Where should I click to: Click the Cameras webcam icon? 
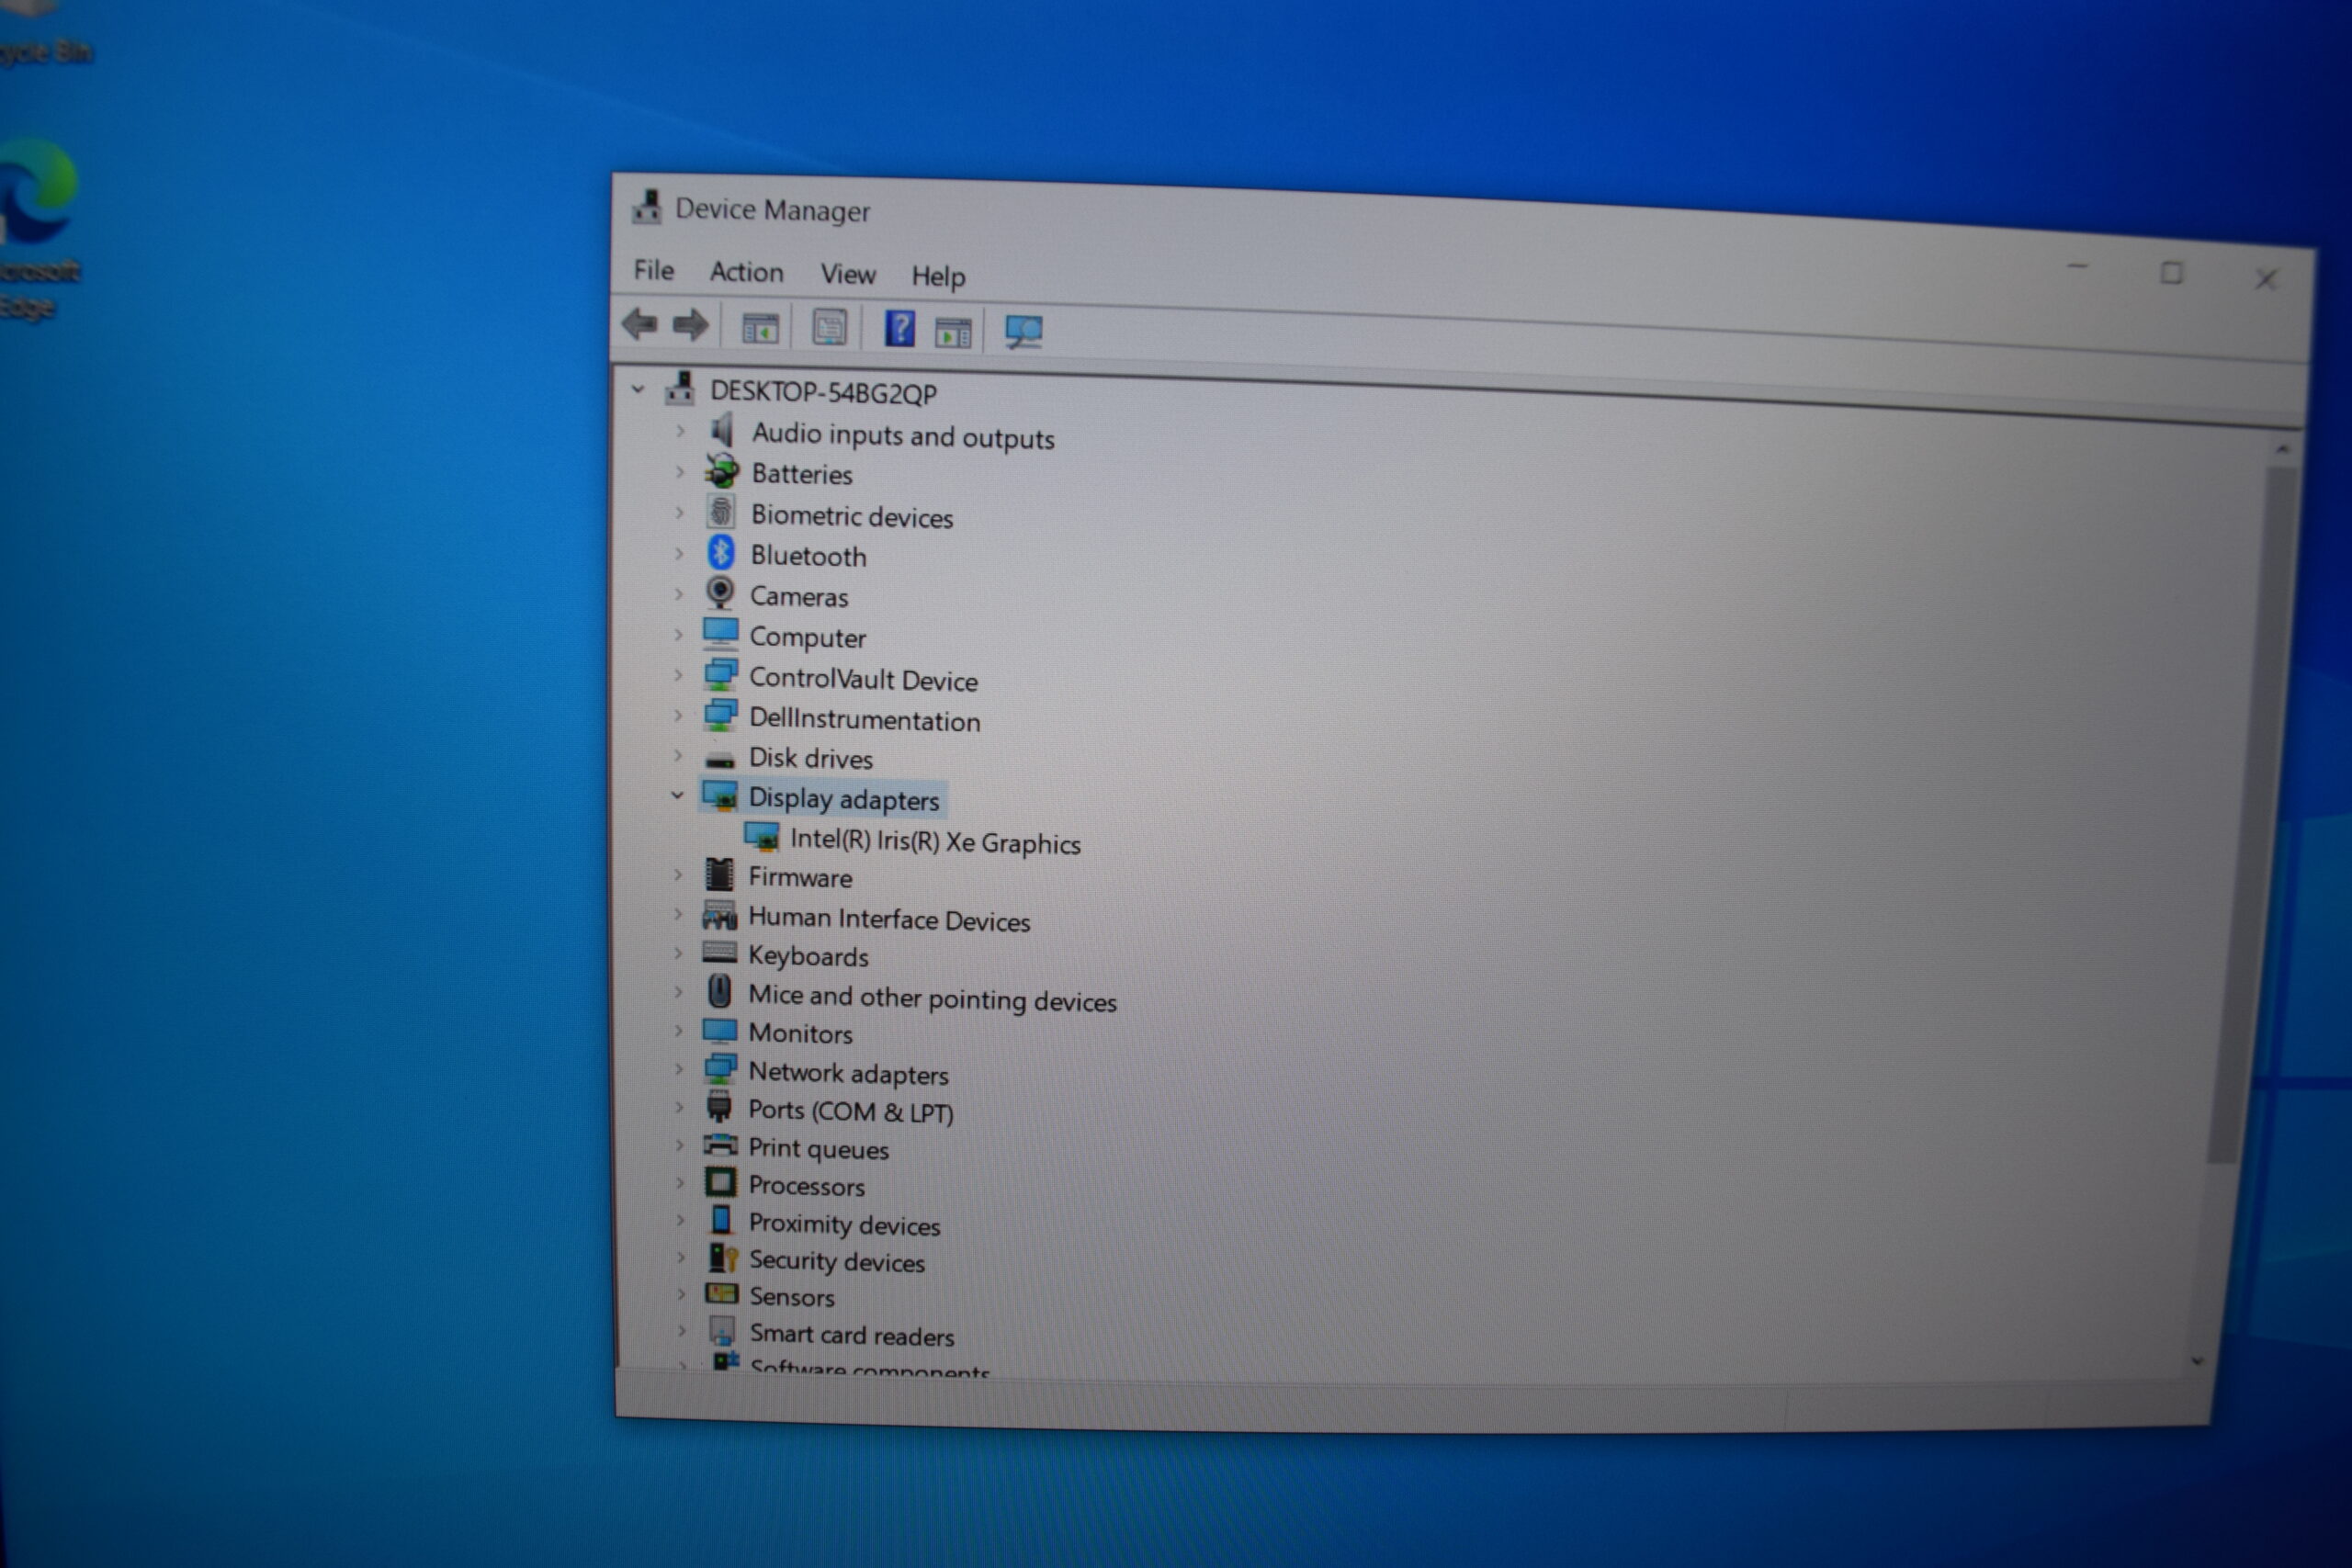(719, 594)
